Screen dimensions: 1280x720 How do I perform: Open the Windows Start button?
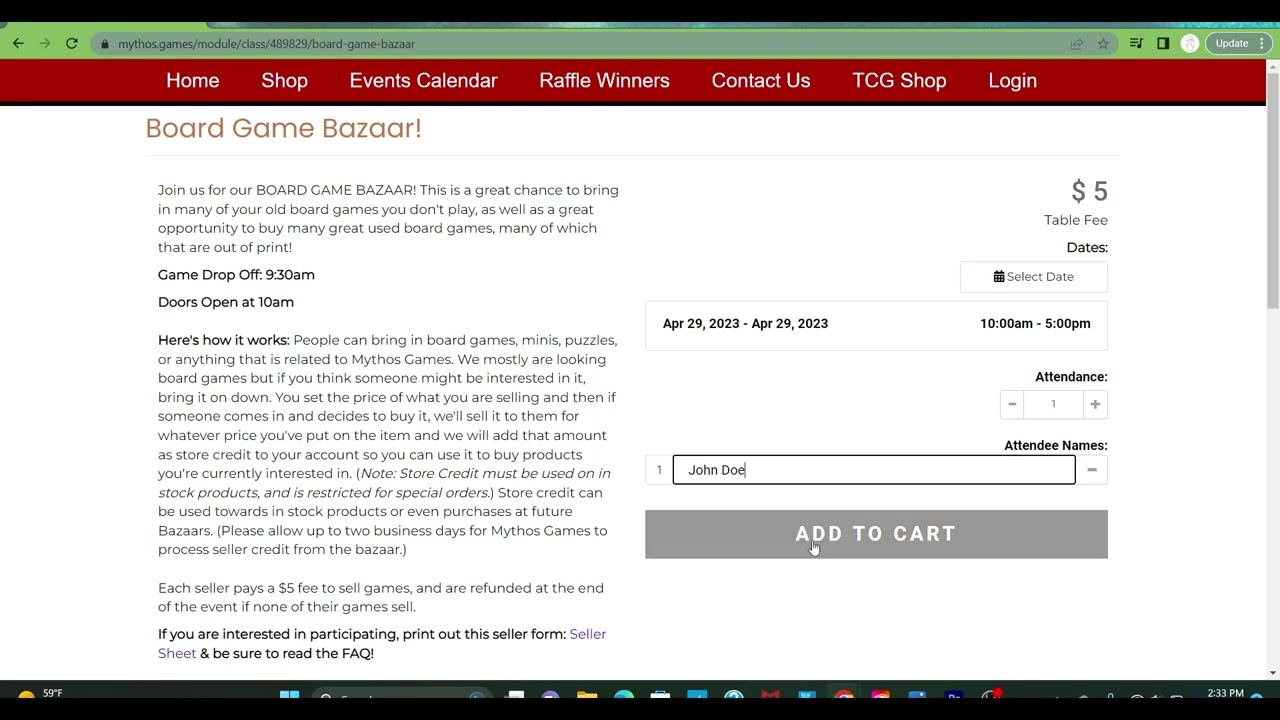click(289, 697)
